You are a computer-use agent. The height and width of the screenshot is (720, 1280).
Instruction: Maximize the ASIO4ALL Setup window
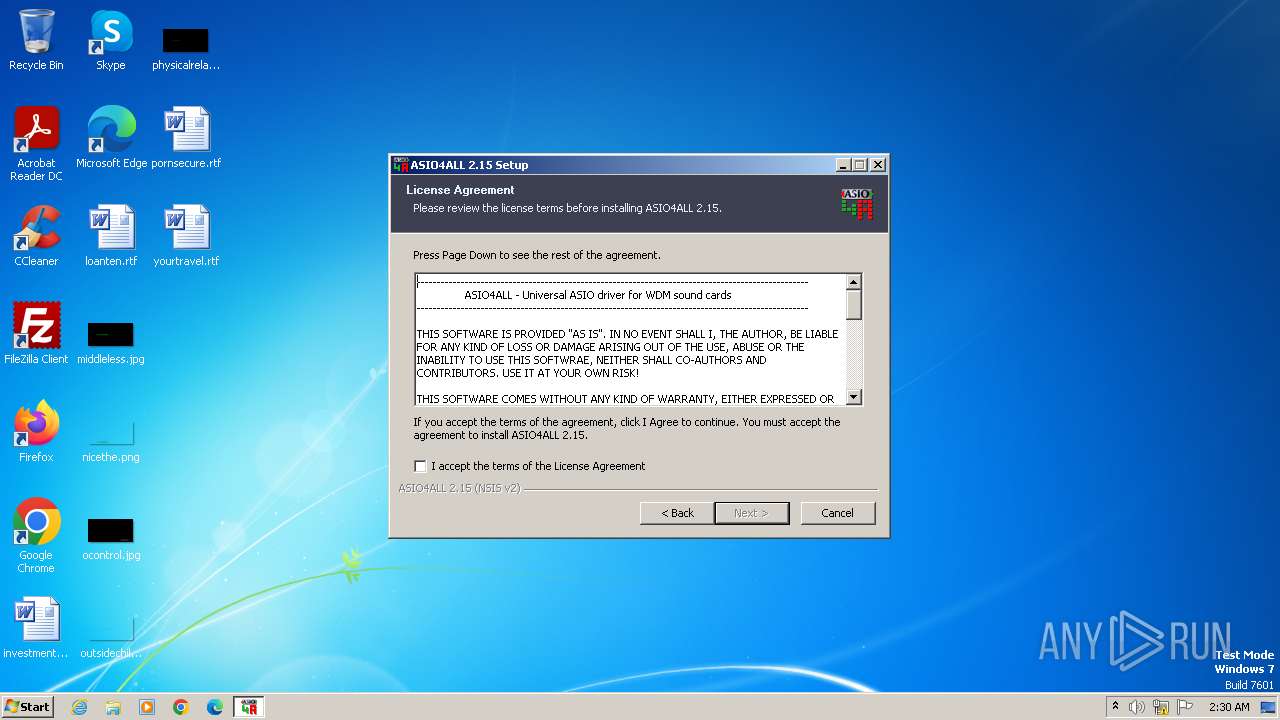tap(860, 165)
